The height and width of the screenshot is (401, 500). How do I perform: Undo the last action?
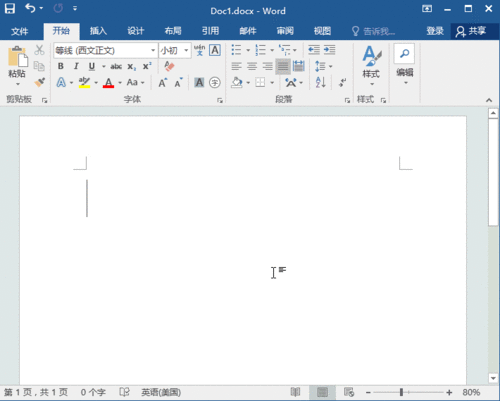click(30, 8)
